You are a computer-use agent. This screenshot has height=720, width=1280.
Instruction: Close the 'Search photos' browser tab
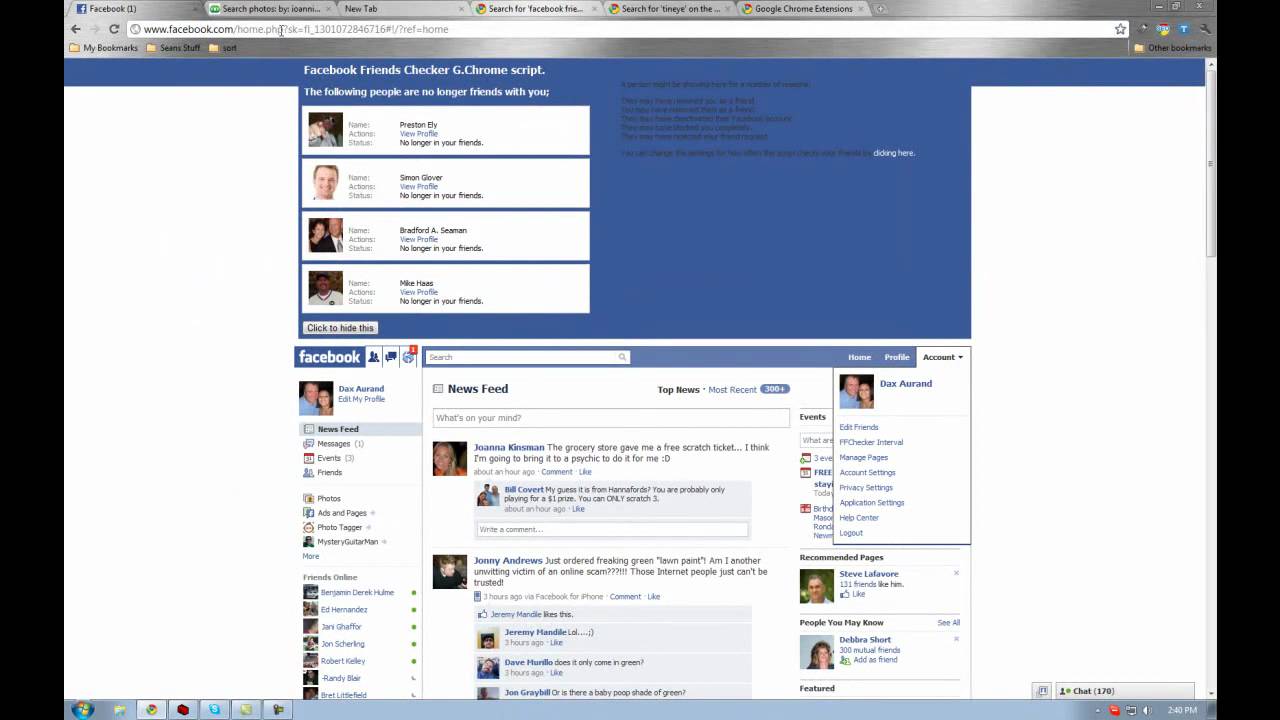[x=328, y=9]
